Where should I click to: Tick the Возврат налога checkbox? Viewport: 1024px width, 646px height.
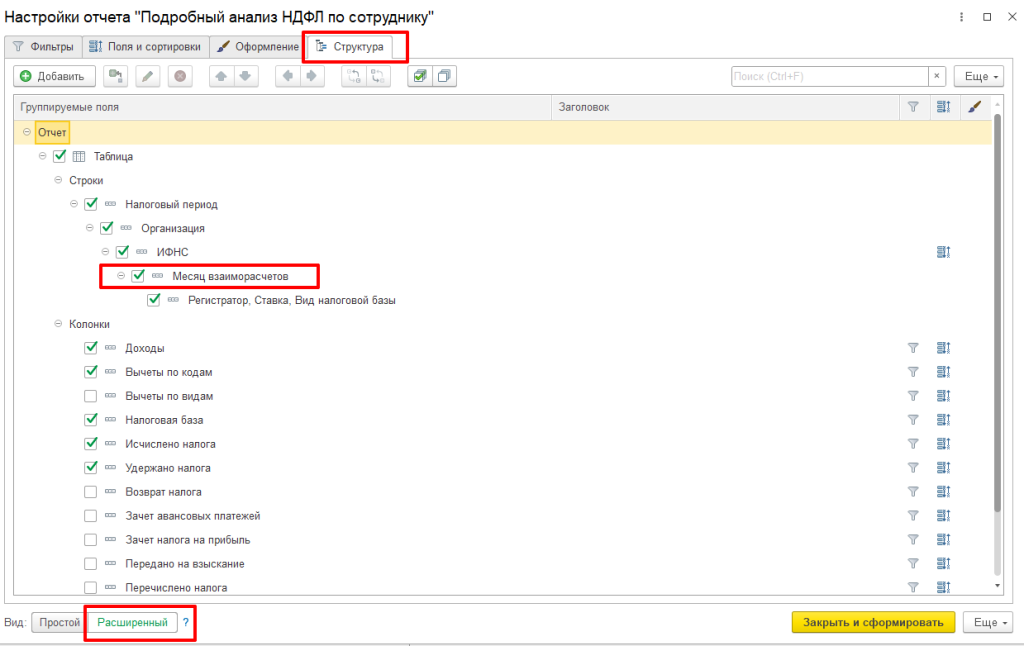click(x=91, y=492)
